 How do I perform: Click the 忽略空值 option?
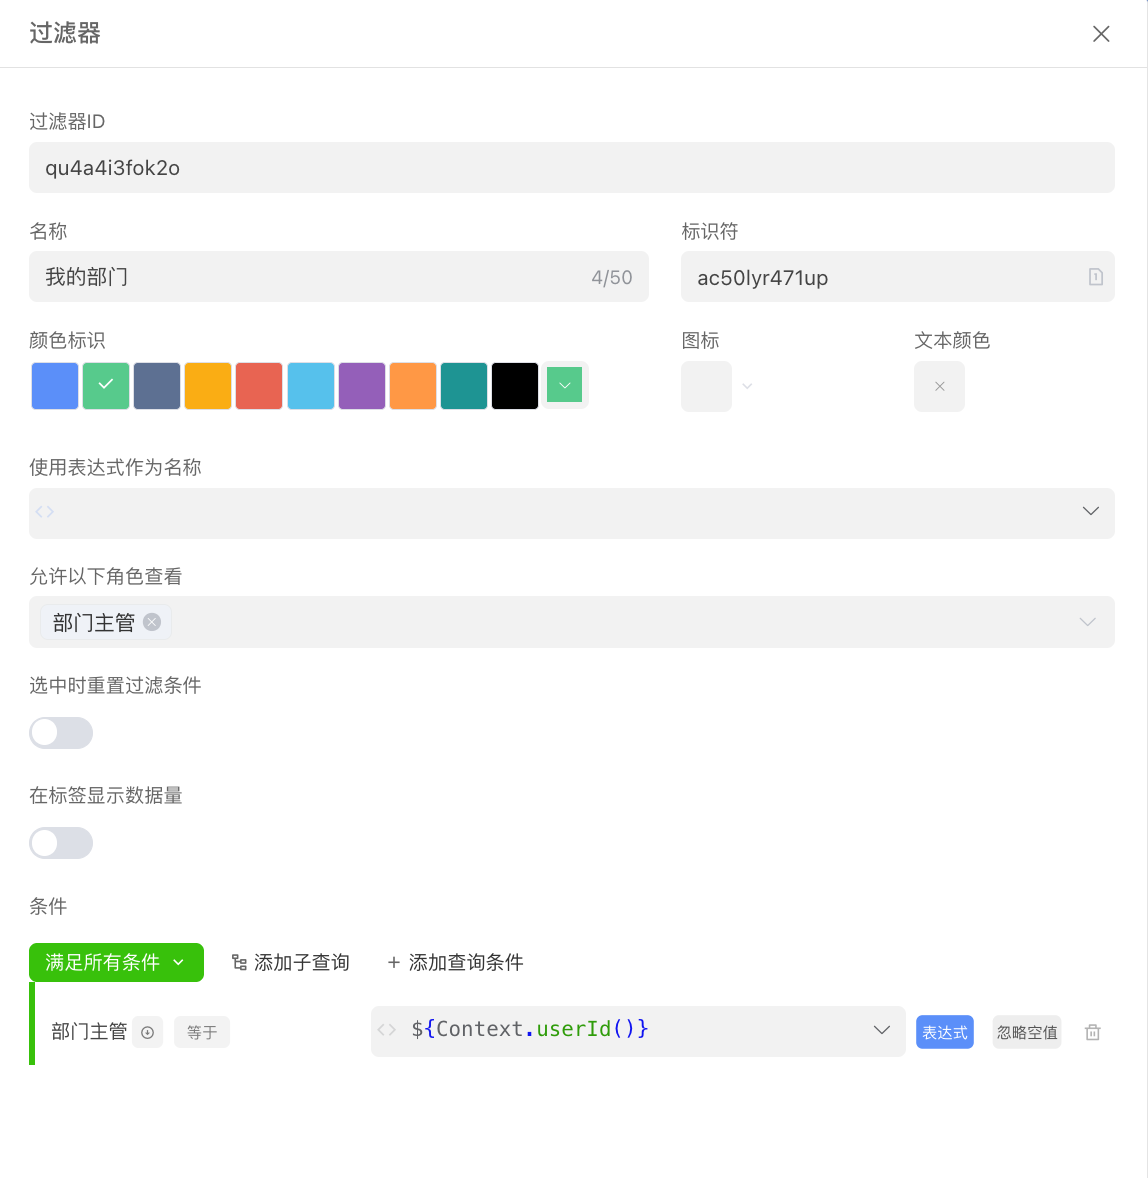[1026, 1031]
